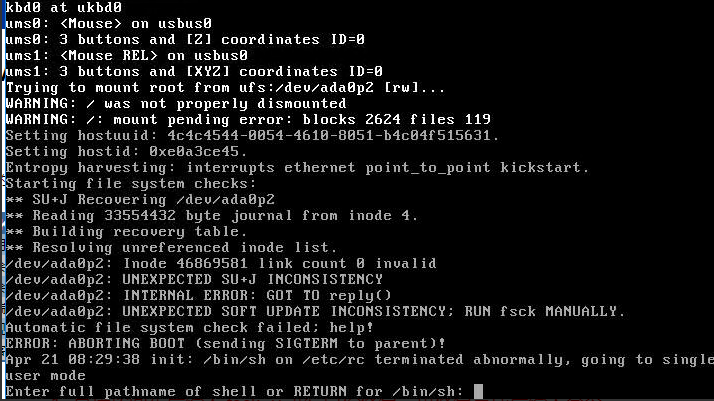Click the 'mount pending error' warning line
This screenshot has height=401, width=714.
[x=248, y=119]
